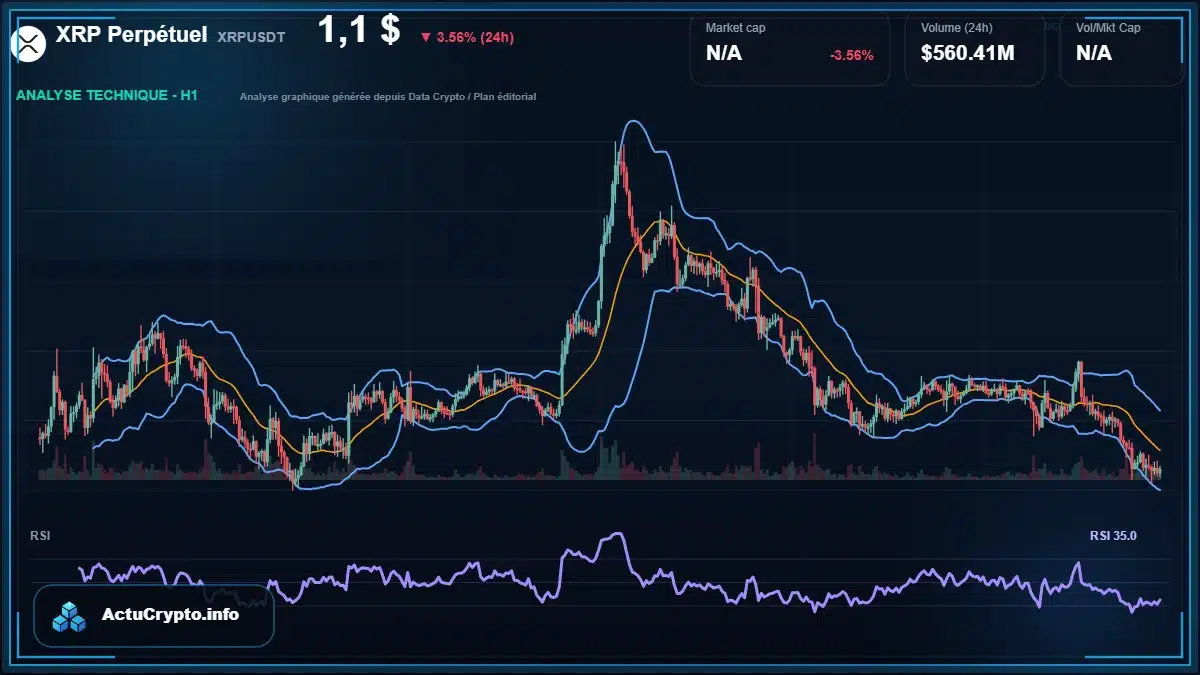Click the 1,1 $ price value
Viewport: 1200px width, 675px height.
point(359,30)
